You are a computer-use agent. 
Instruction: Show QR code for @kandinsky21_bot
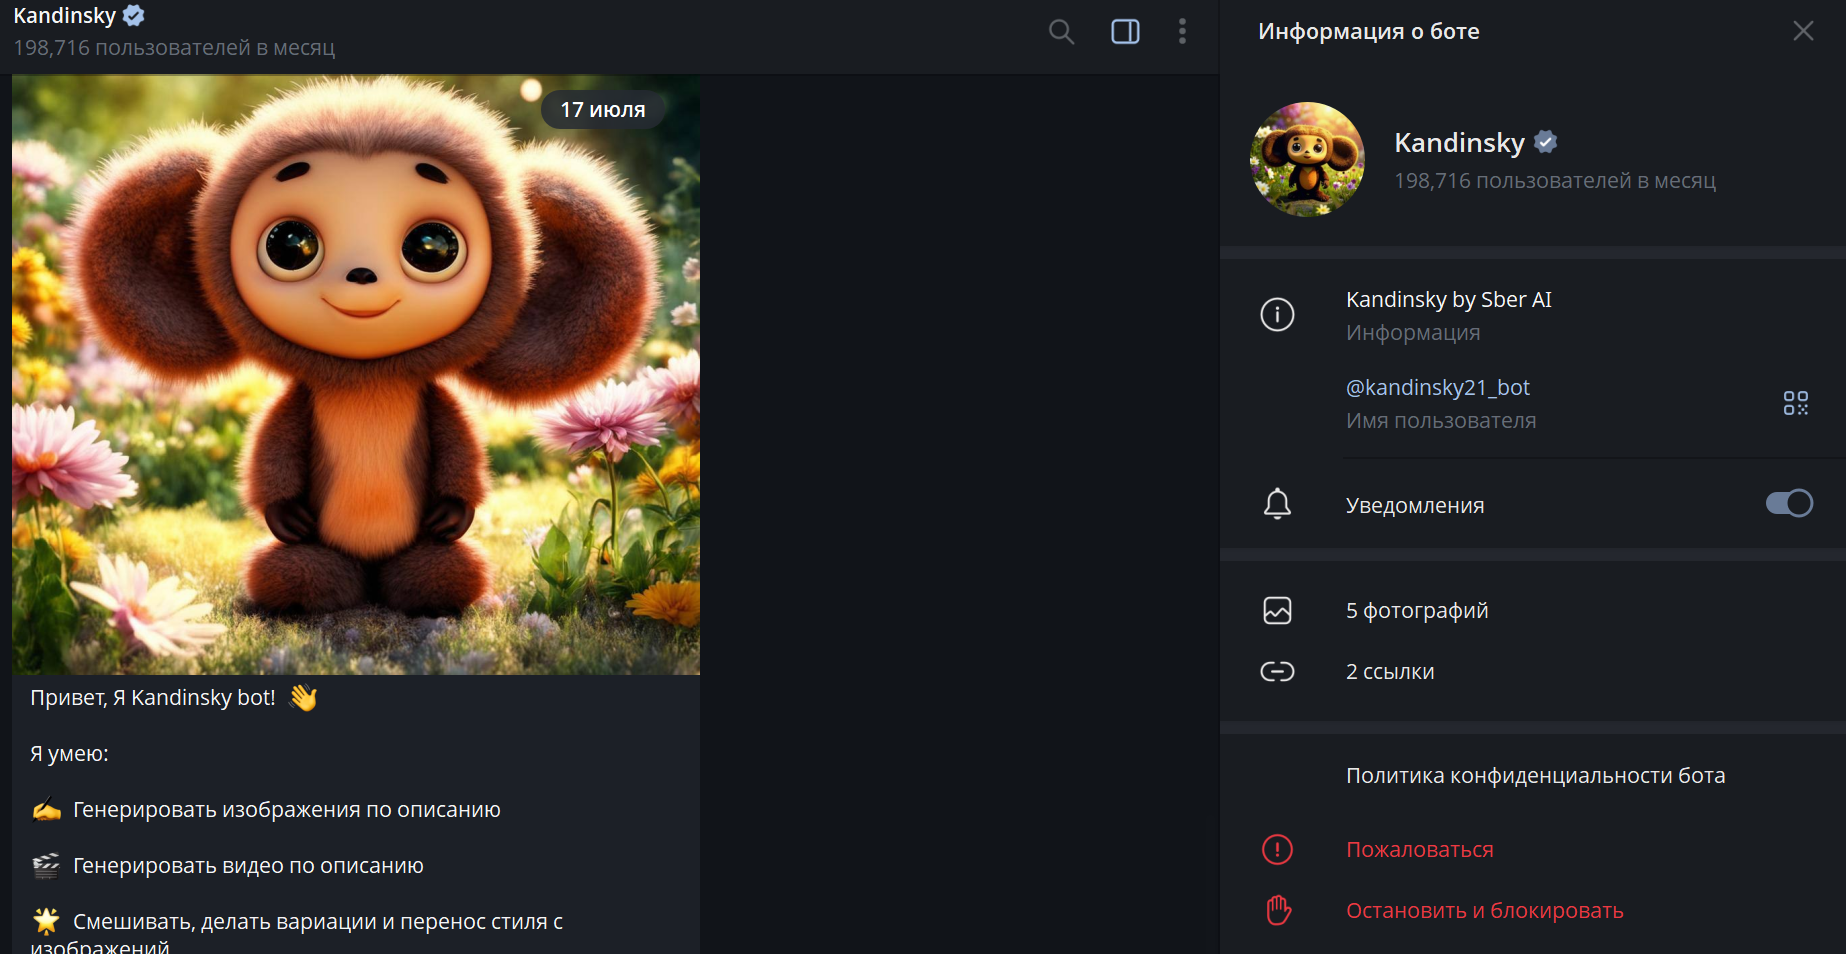[1796, 403]
